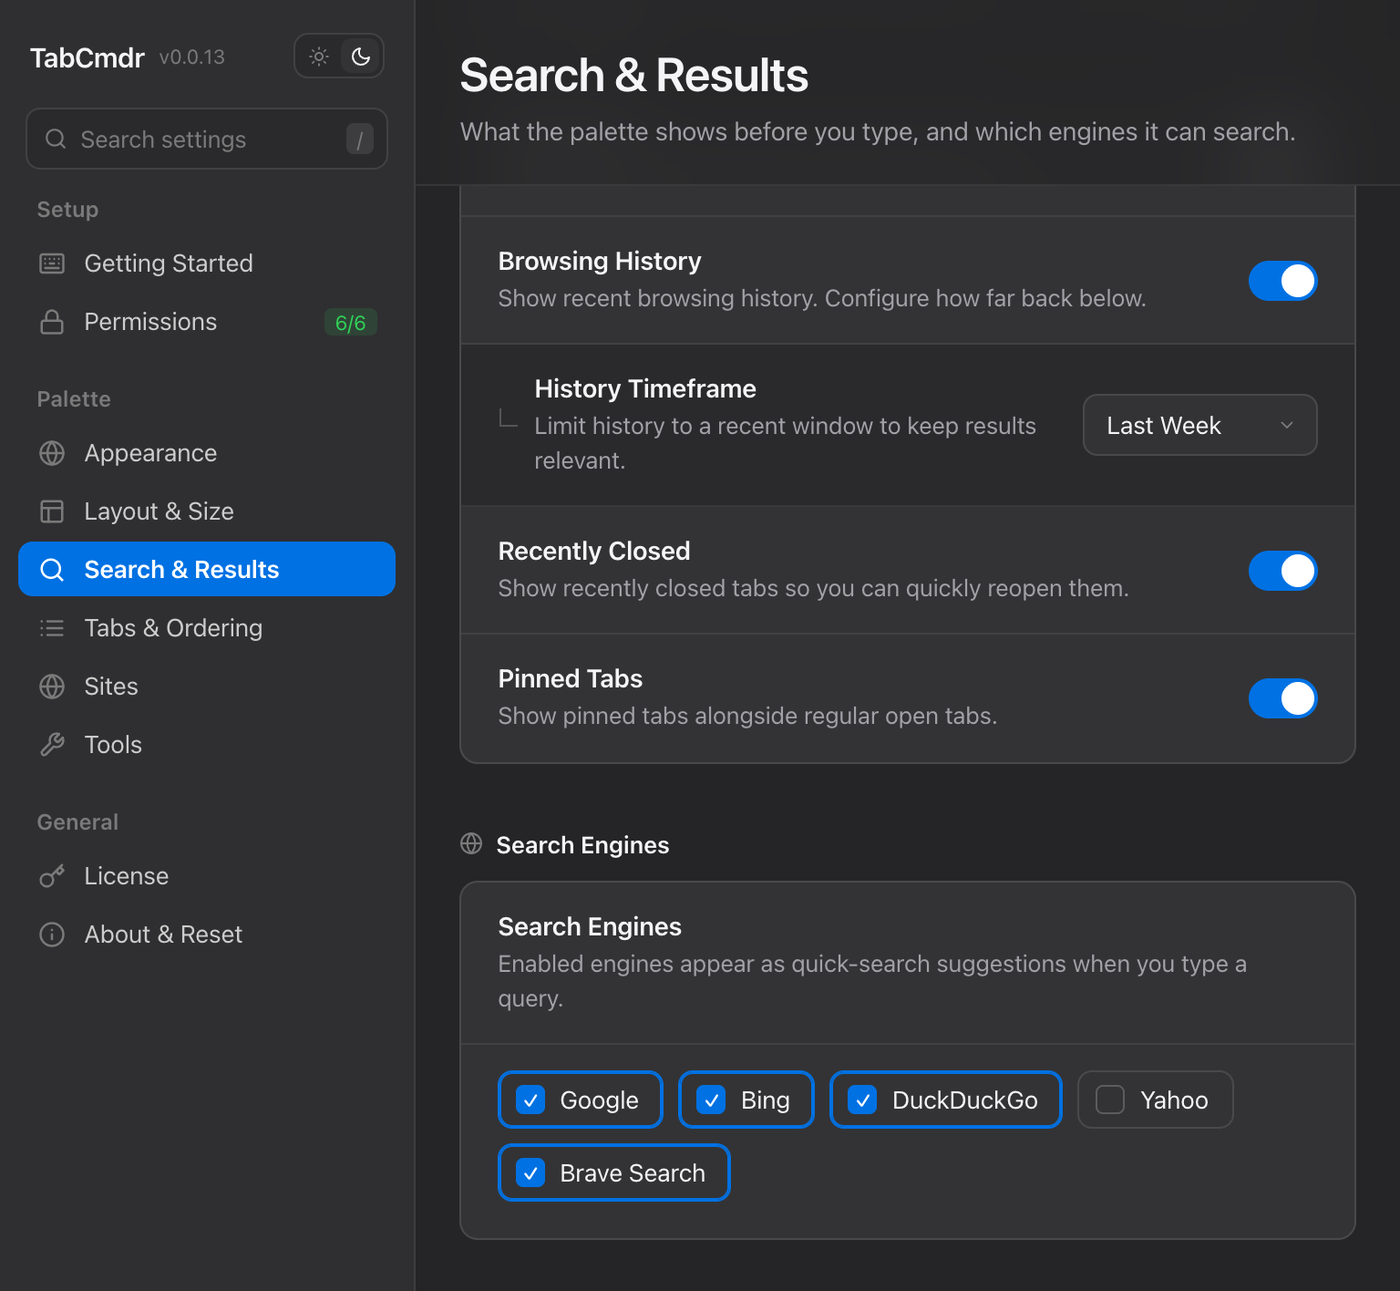This screenshot has height=1291, width=1400.
Task: Open the Appearance settings
Action: pos(207,453)
